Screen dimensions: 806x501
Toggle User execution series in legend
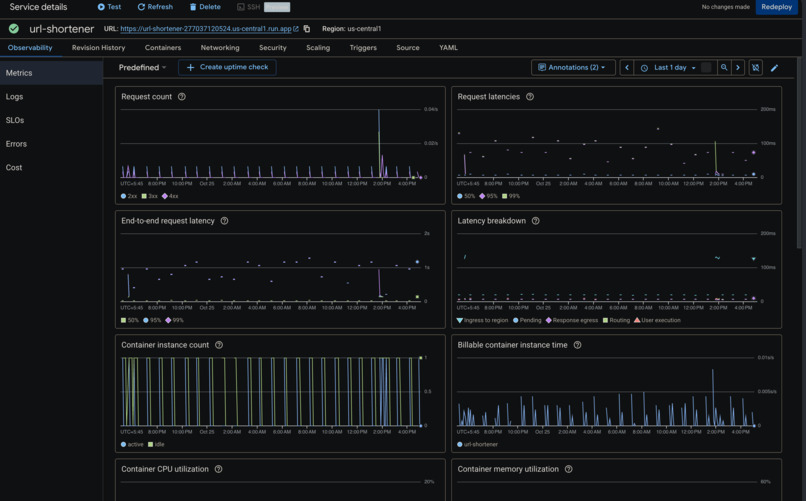(x=657, y=320)
